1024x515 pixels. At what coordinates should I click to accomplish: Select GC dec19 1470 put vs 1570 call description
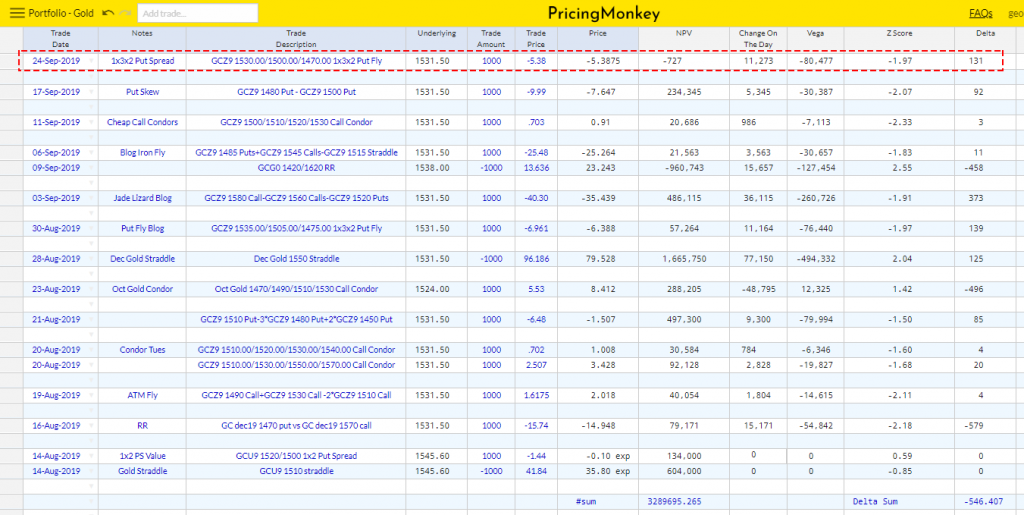pos(296,425)
